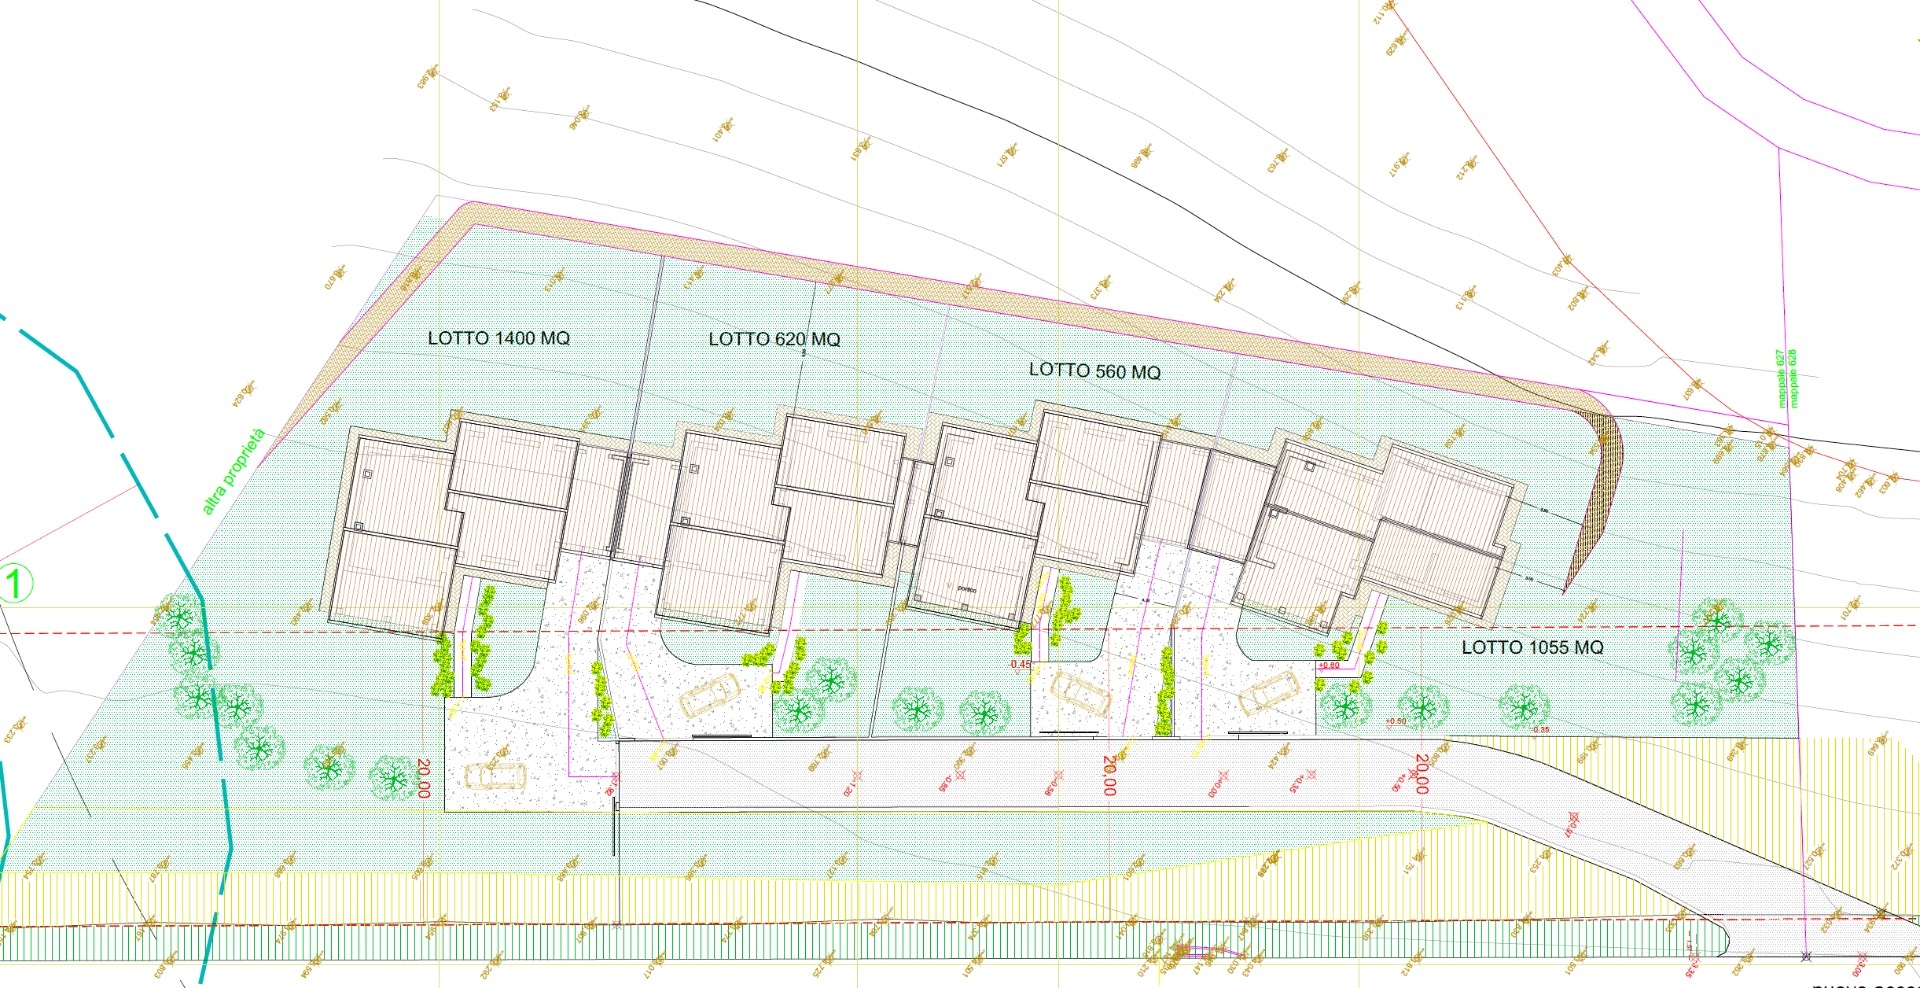Click the green 'altra proprietà' text
This screenshot has height=988, width=1920.
click(234, 472)
